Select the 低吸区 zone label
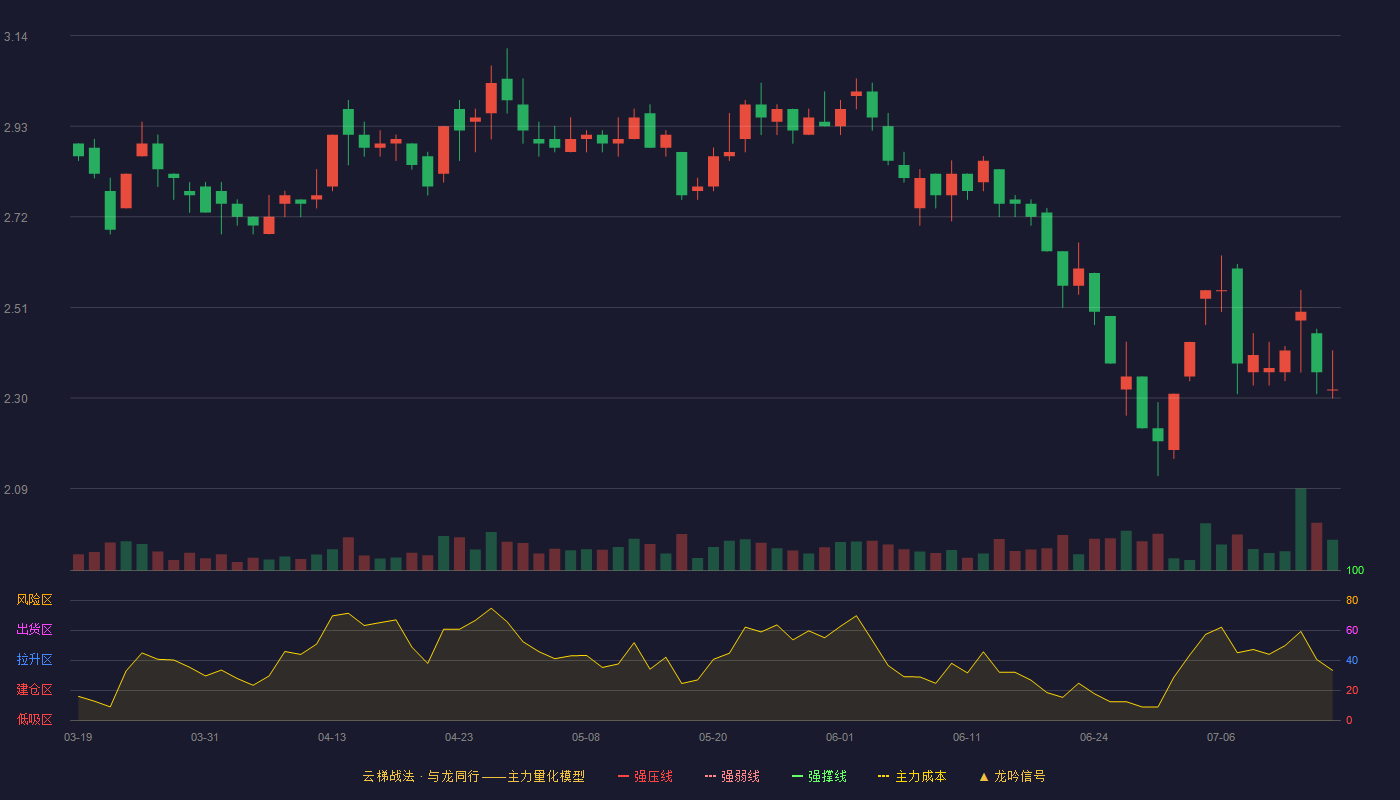The image size is (1400, 800). point(34,719)
